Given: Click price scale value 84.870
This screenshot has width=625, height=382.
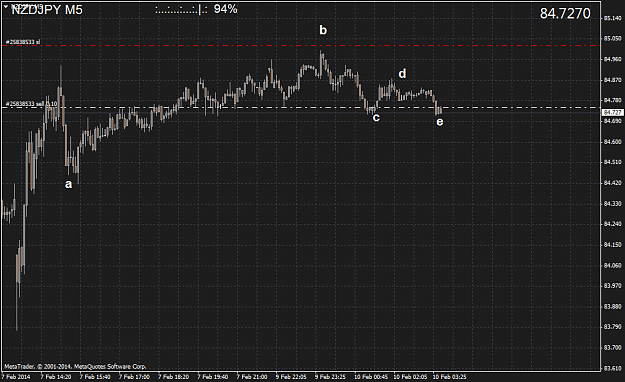Looking at the screenshot, I should click(613, 80).
